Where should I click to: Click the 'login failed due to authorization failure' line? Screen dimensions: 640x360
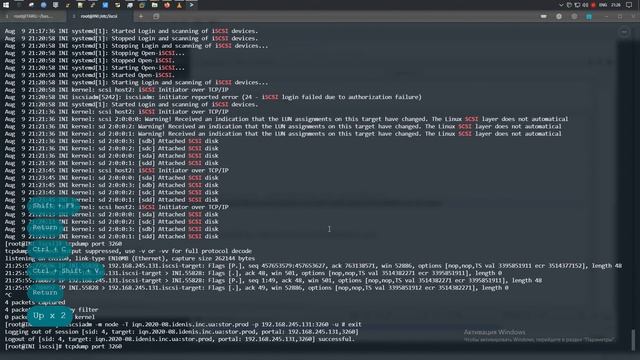[213, 97]
